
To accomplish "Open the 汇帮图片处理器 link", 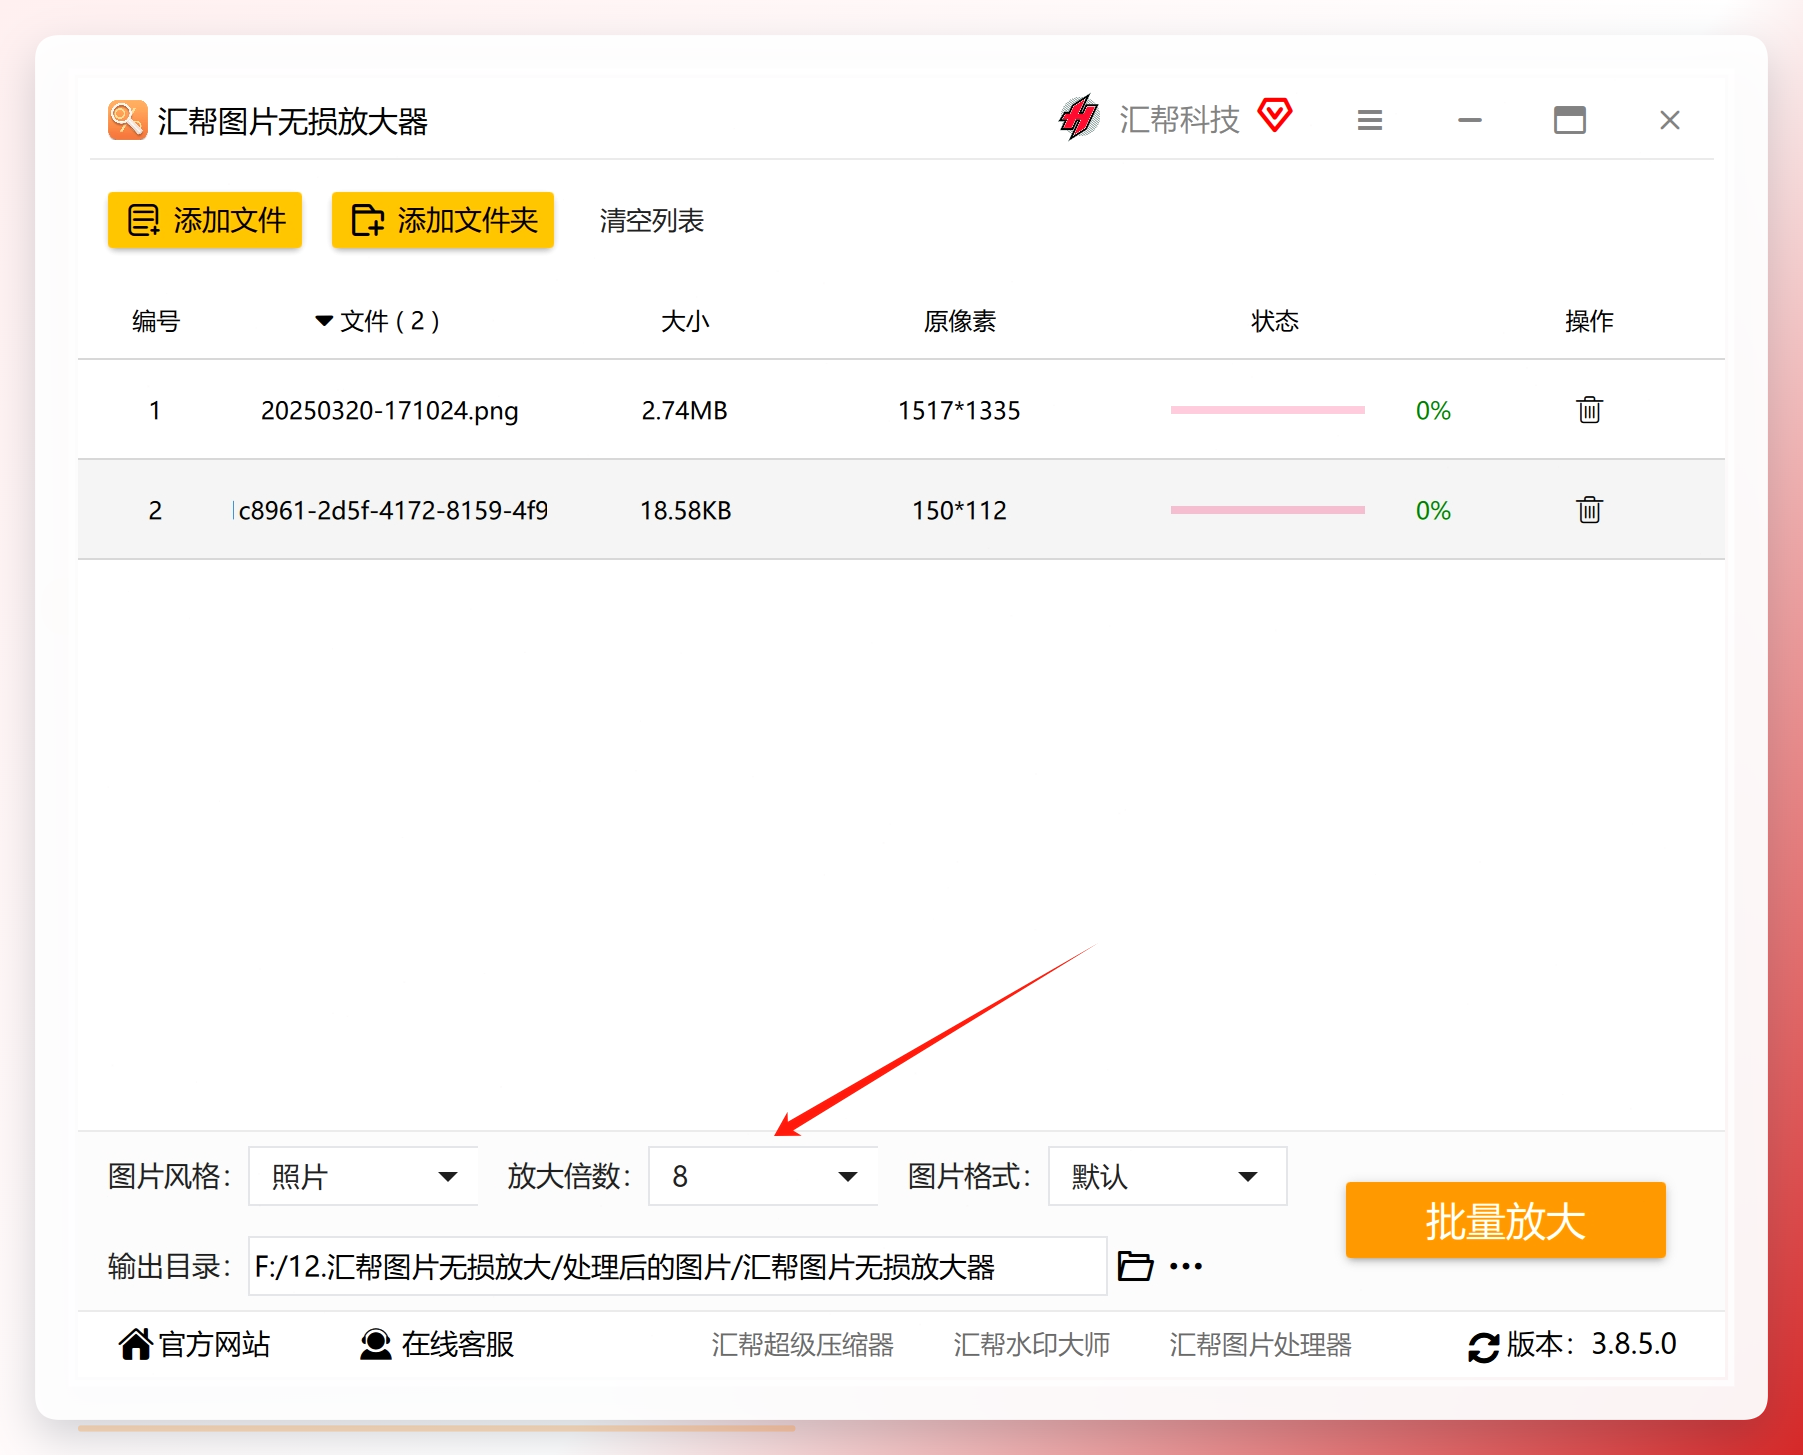I will click(x=1261, y=1344).
